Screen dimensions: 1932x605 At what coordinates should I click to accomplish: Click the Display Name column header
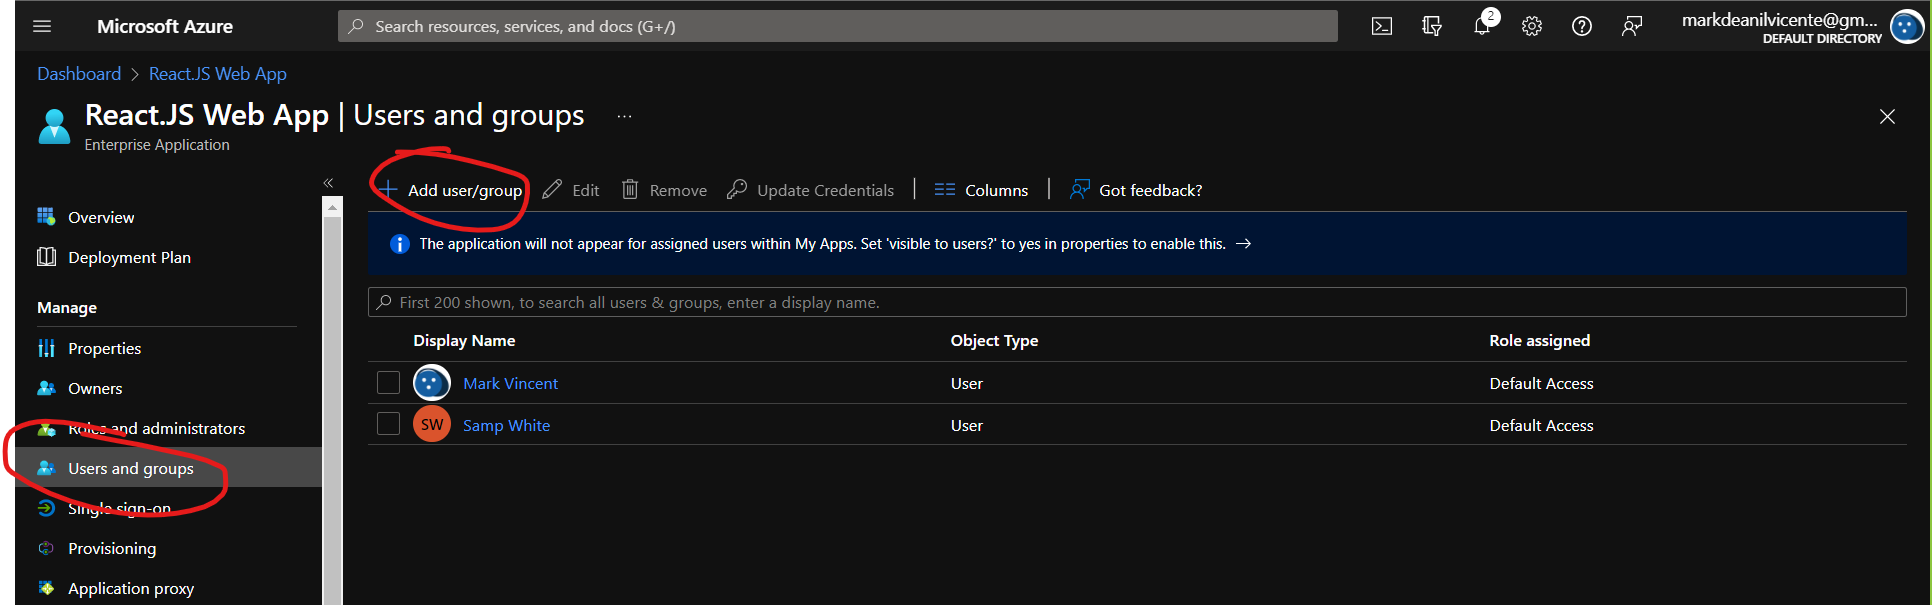[464, 341]
